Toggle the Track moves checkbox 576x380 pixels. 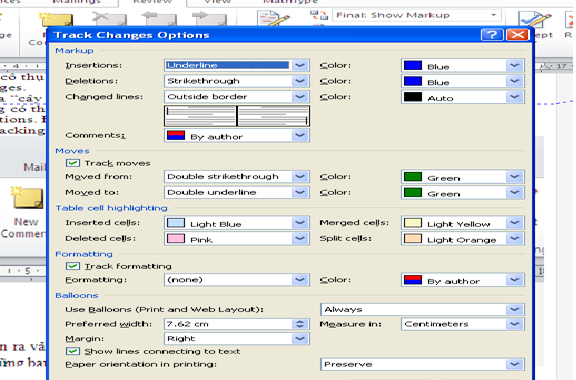(x=73, y=163)
